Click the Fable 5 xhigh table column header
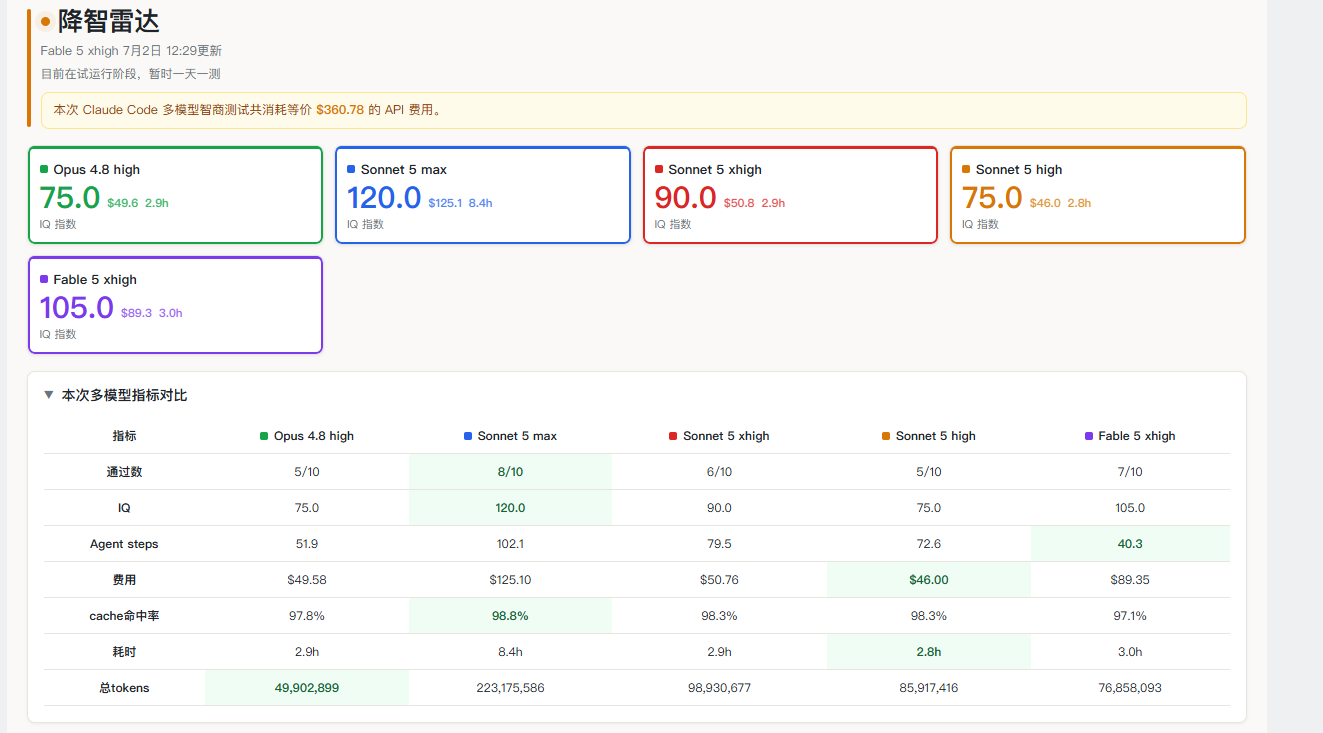Screen dimensions: 1323x733 point(1130,436)
